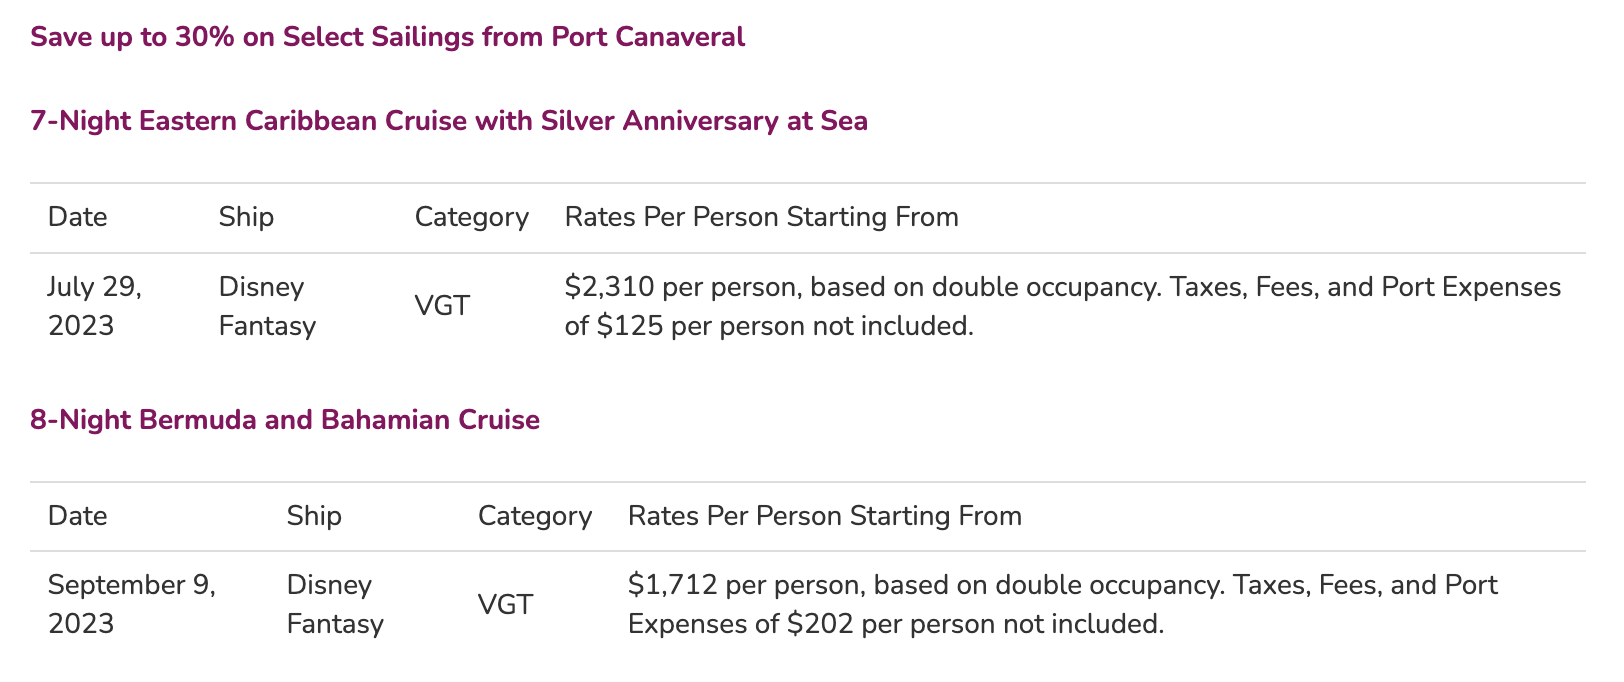Click Date header in Bermuda cruise table
The height and width of the screenshot is (682, 1624).
tap(78, 516)
